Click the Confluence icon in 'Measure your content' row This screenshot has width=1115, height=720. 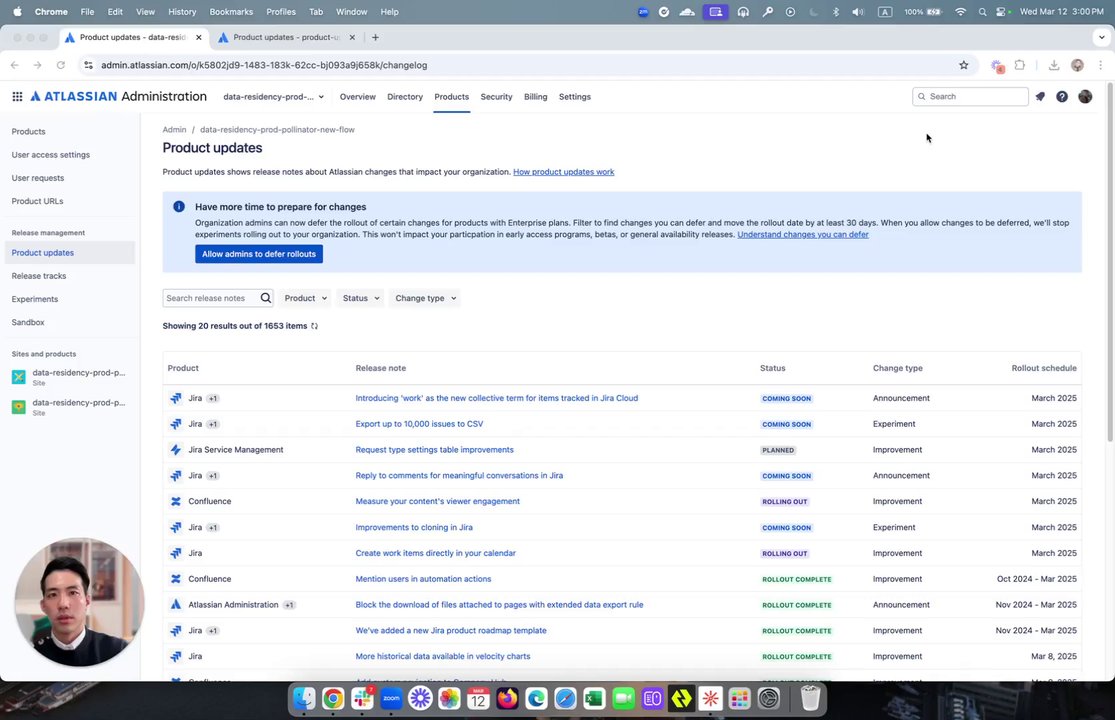coord(176,502)
